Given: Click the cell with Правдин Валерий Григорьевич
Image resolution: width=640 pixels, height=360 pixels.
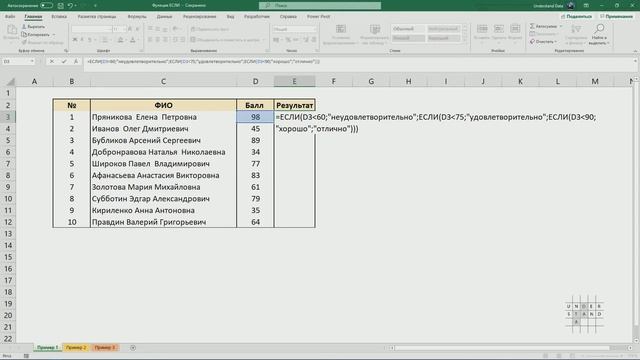Looking at the screenshot, I should click(163, 222).
